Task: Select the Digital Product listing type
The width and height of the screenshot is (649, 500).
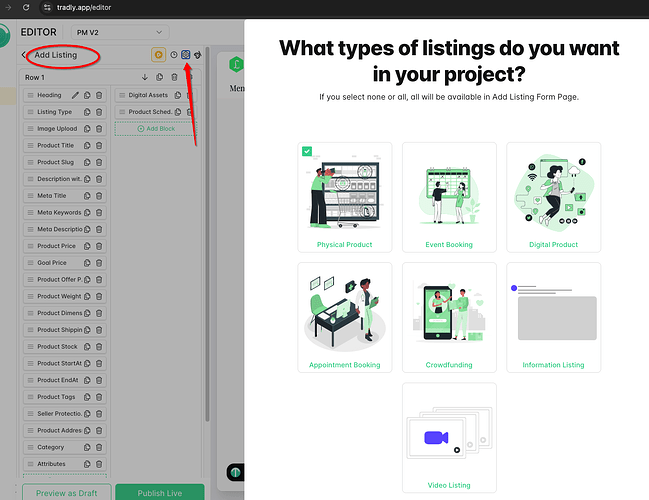Action: click(553, 196)
